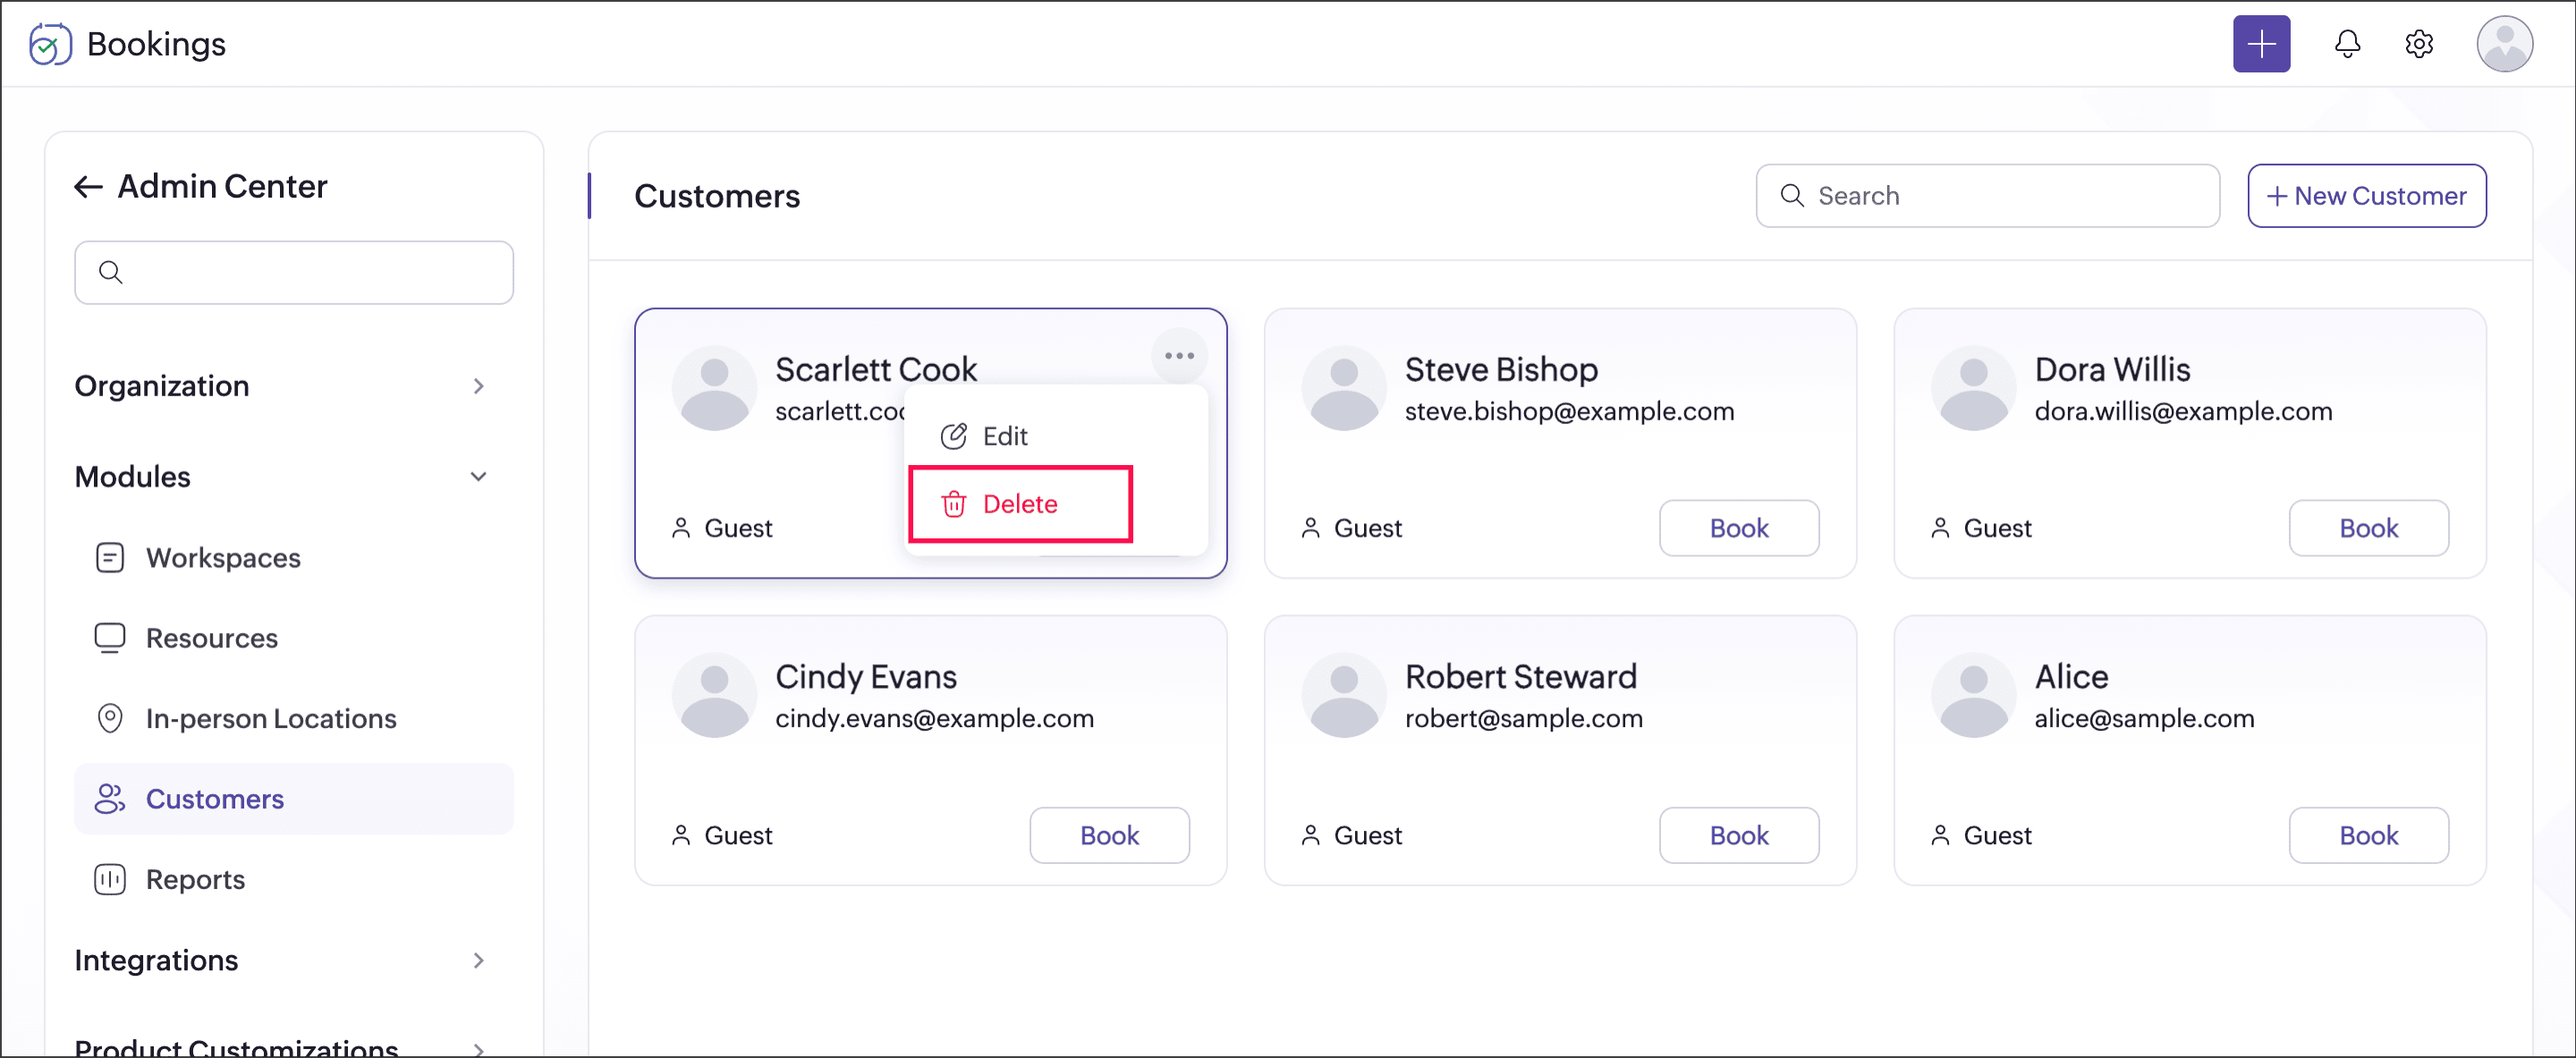Click steve.bishop@example.com email
Image resolution: width=2576 pixels, height=1058 pixels.
(x=1569, y=411)
